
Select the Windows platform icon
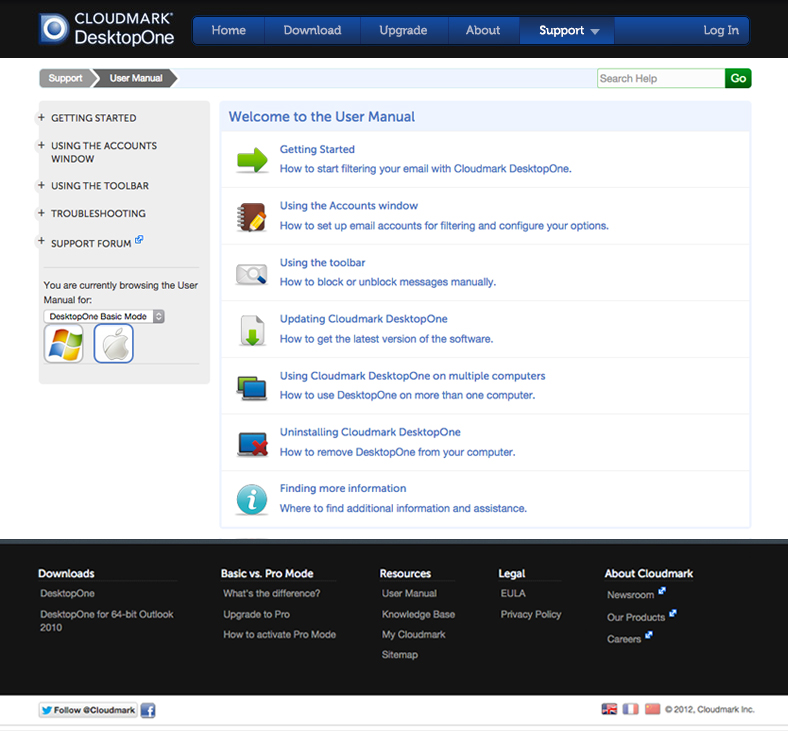coord(63,344)
